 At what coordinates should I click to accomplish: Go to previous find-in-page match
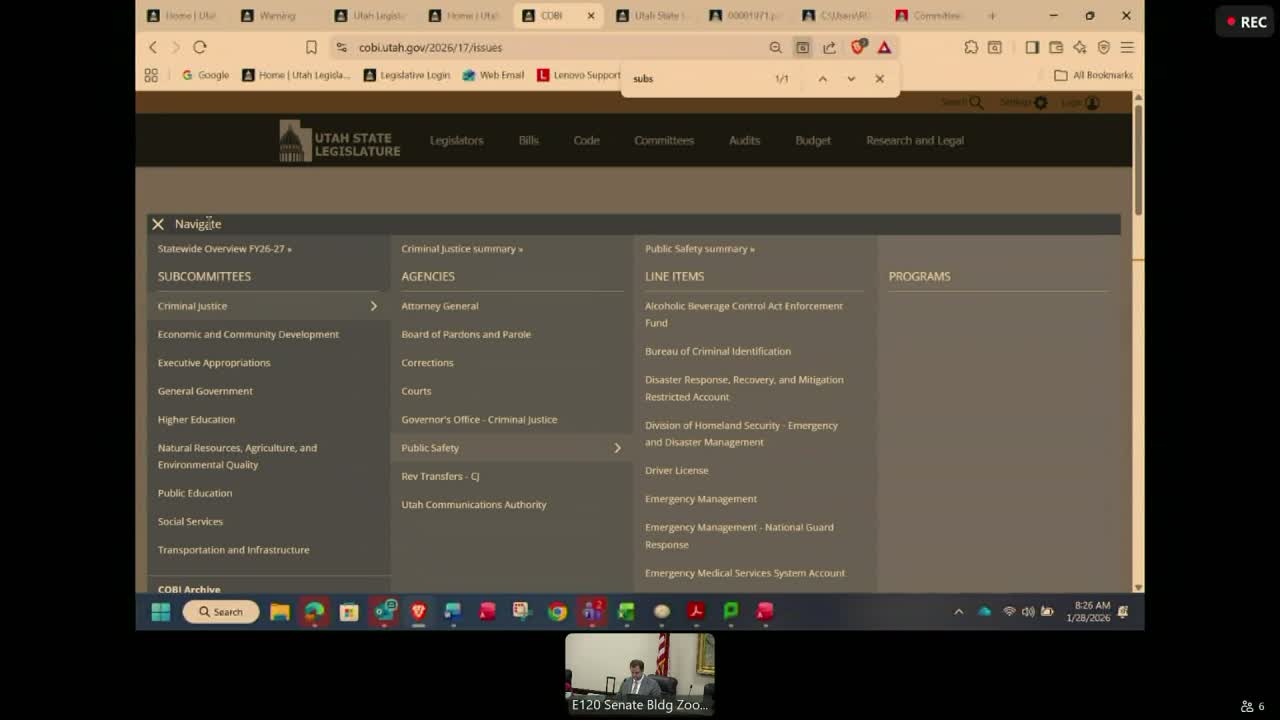click(x=823, y=79)
